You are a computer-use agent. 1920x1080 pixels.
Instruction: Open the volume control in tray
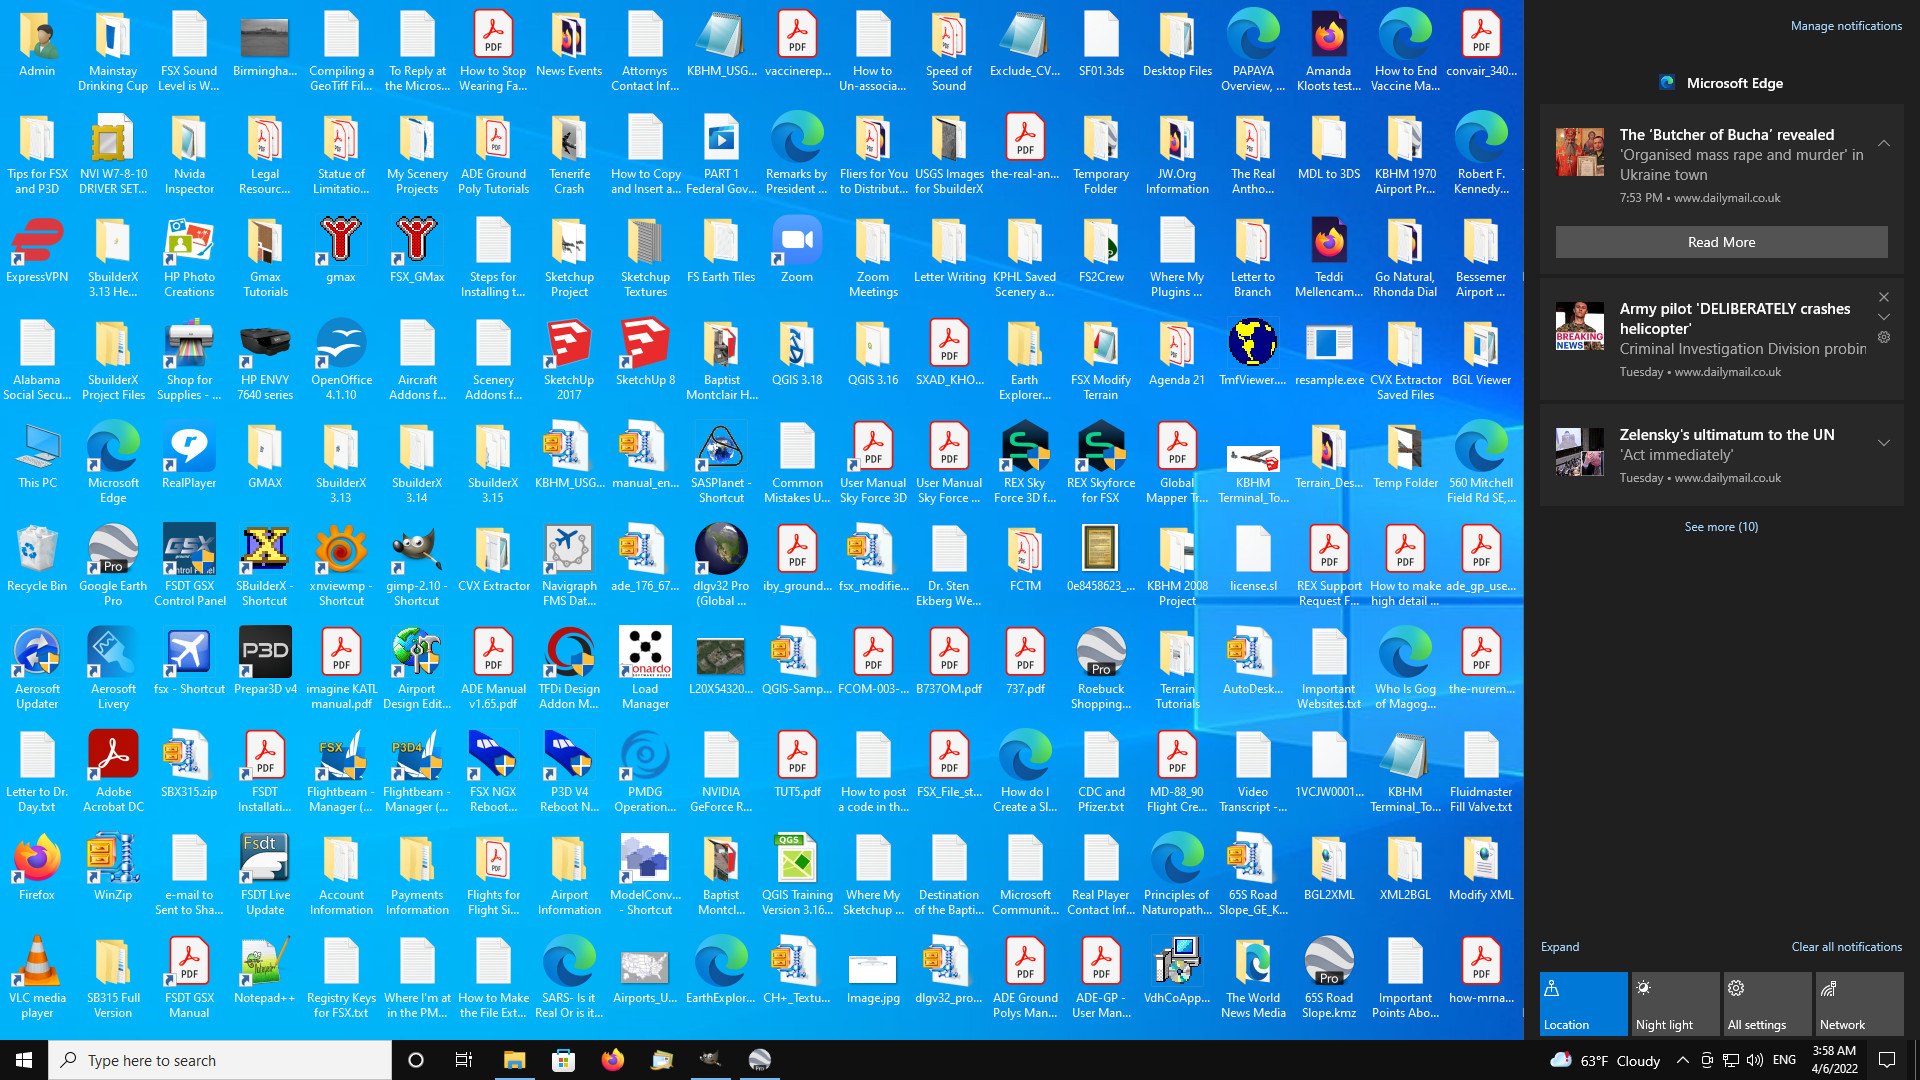1755,1060
